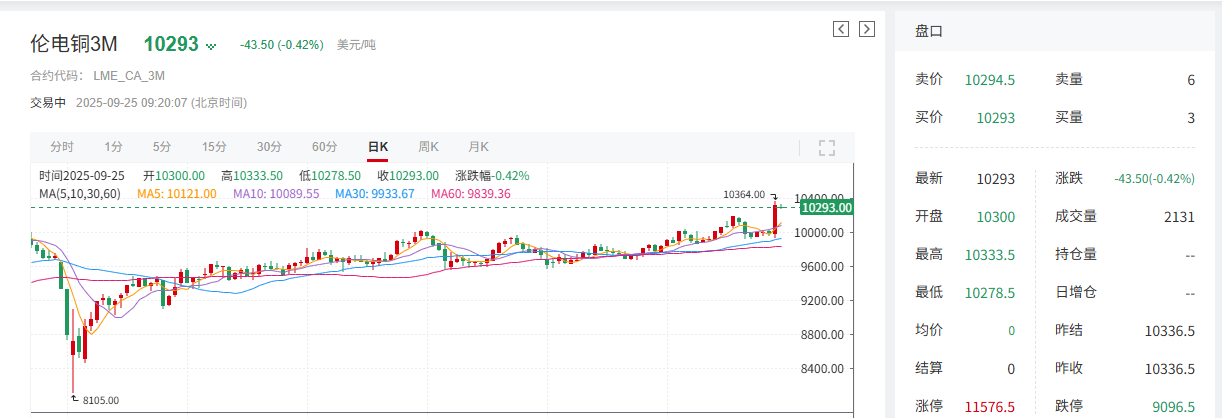Open the 月K monthly chart tab
This screenshot has height=418, width=1222.
[x=478, y=147]
